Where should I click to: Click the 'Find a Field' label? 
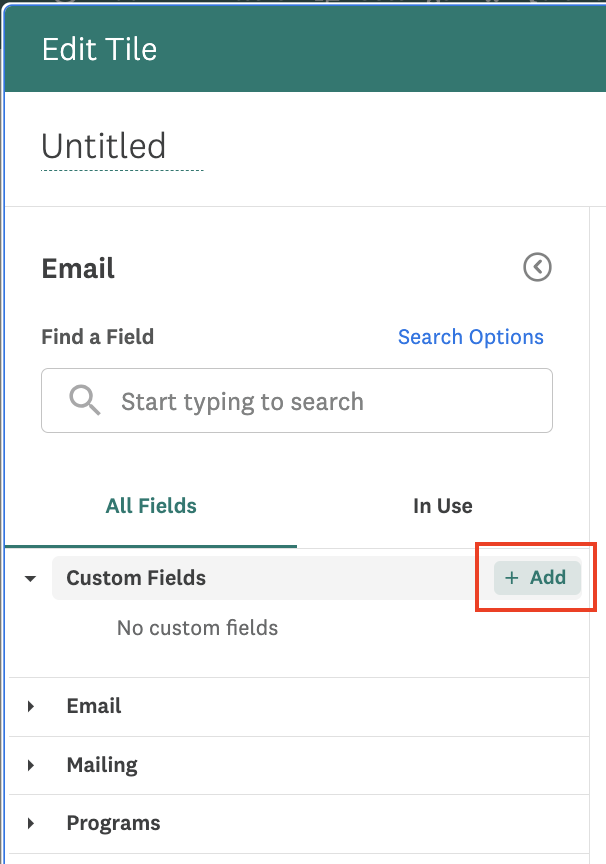pos(97,337)
